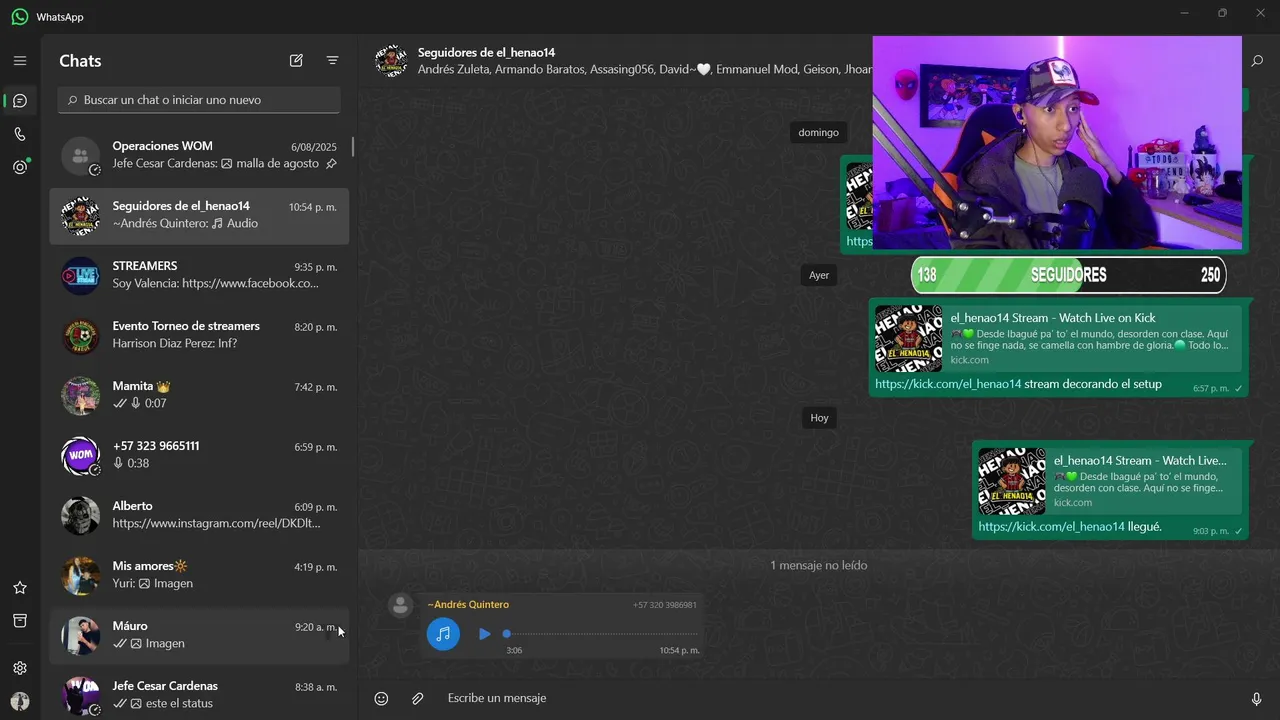The width and height of the screenshot is (1280, 720).
Task: Click the group avatar in chat header
Action: coord(391,61)
